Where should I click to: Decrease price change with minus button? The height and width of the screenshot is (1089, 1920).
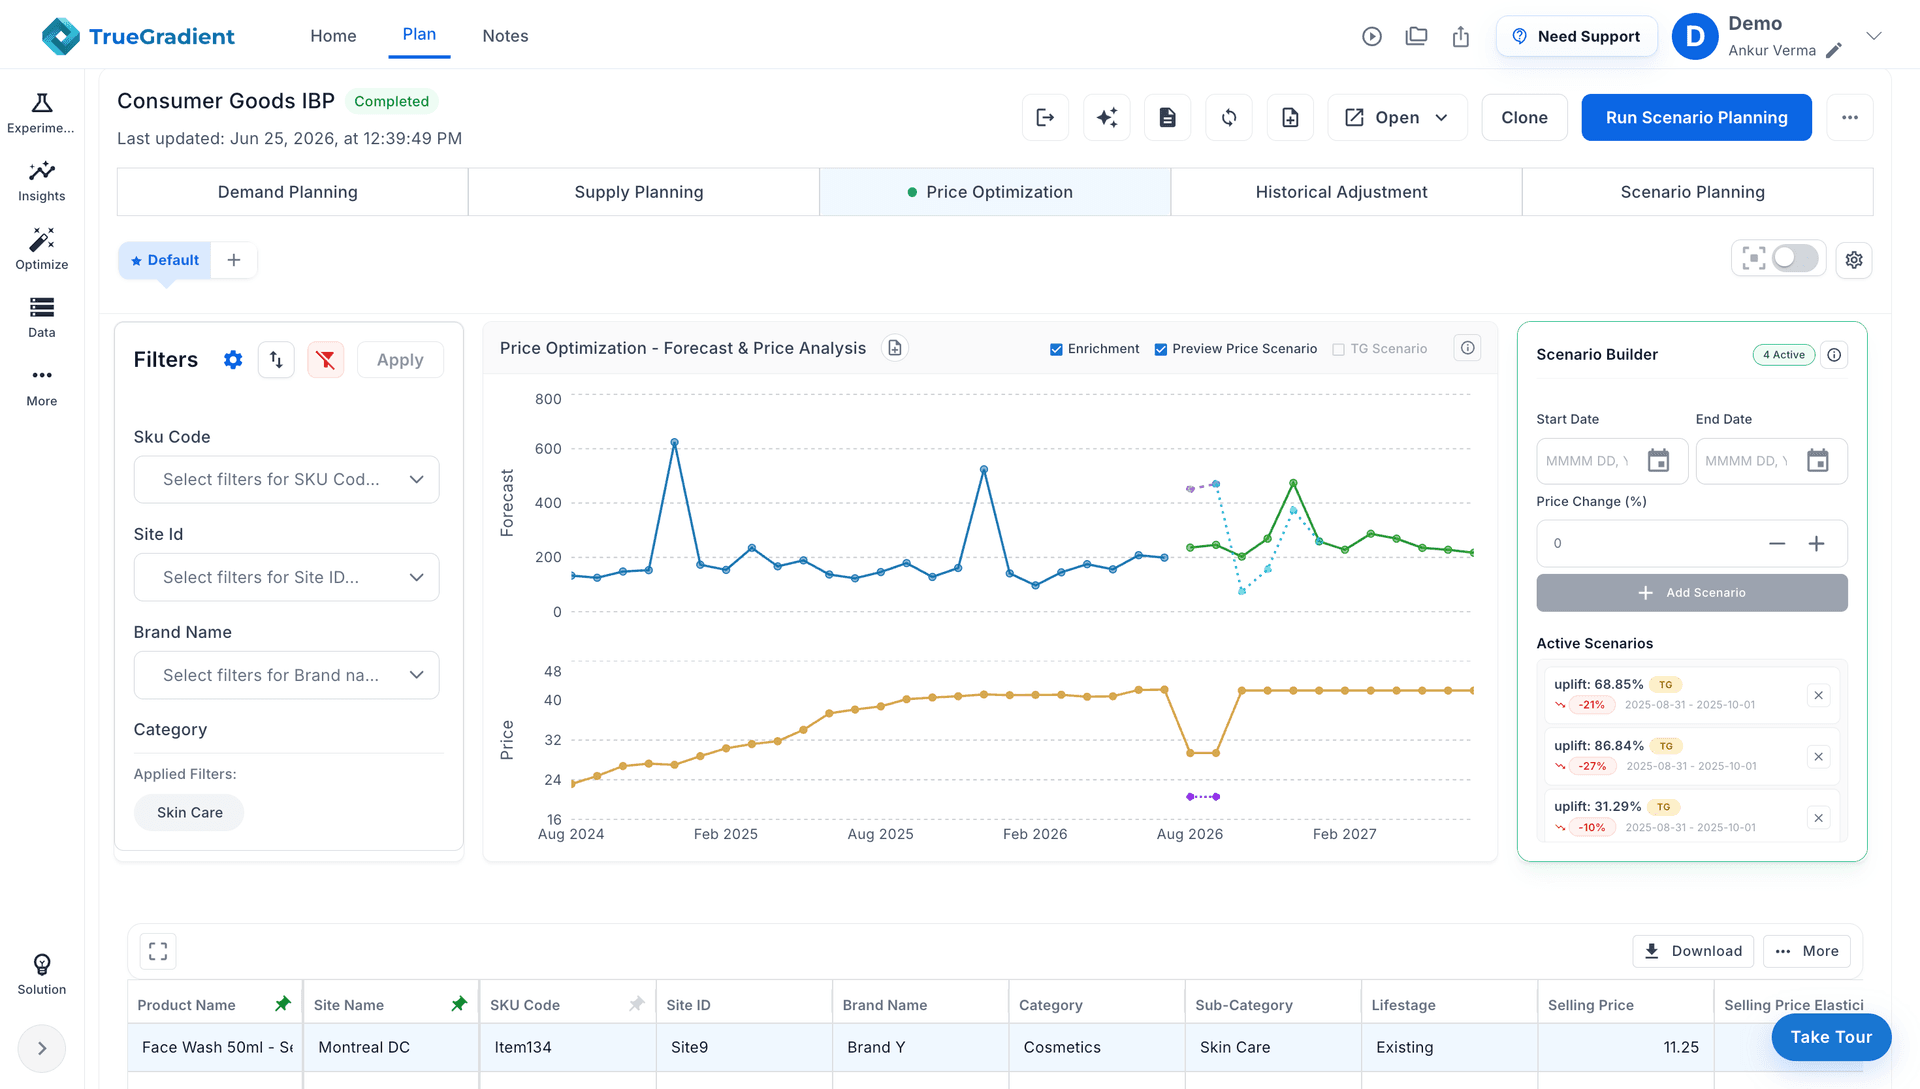(x=1776, y=544)
